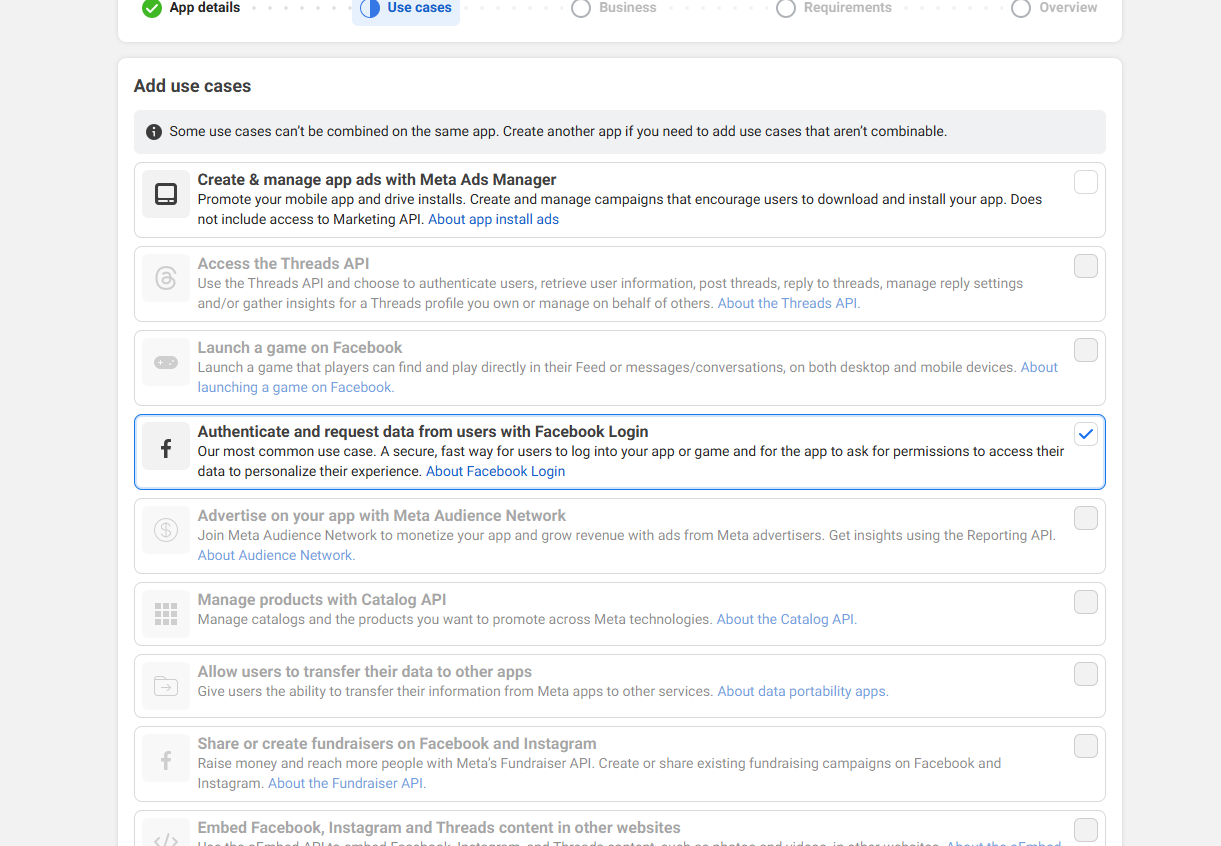
Task: Check the Meta Ads Manager use case checkbox
Action: [1085, 182]
